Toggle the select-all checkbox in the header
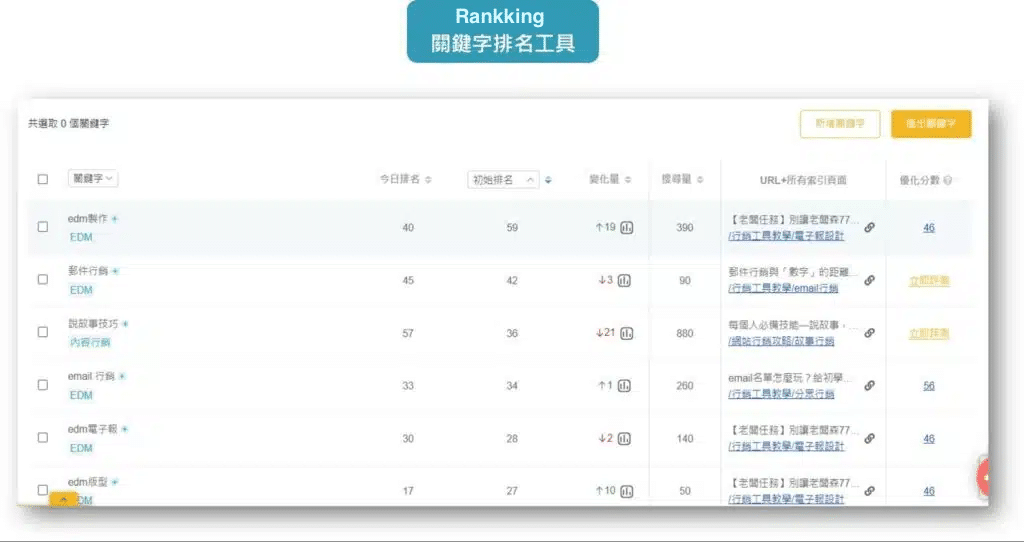This screenshot has height=542, width=1024. [x=43, y=180]
